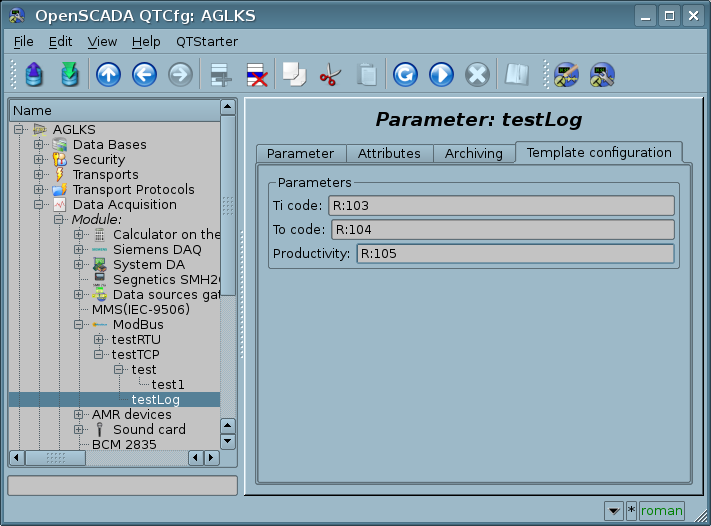Collapse the Data Acquisition tree node

pos(39,205)
